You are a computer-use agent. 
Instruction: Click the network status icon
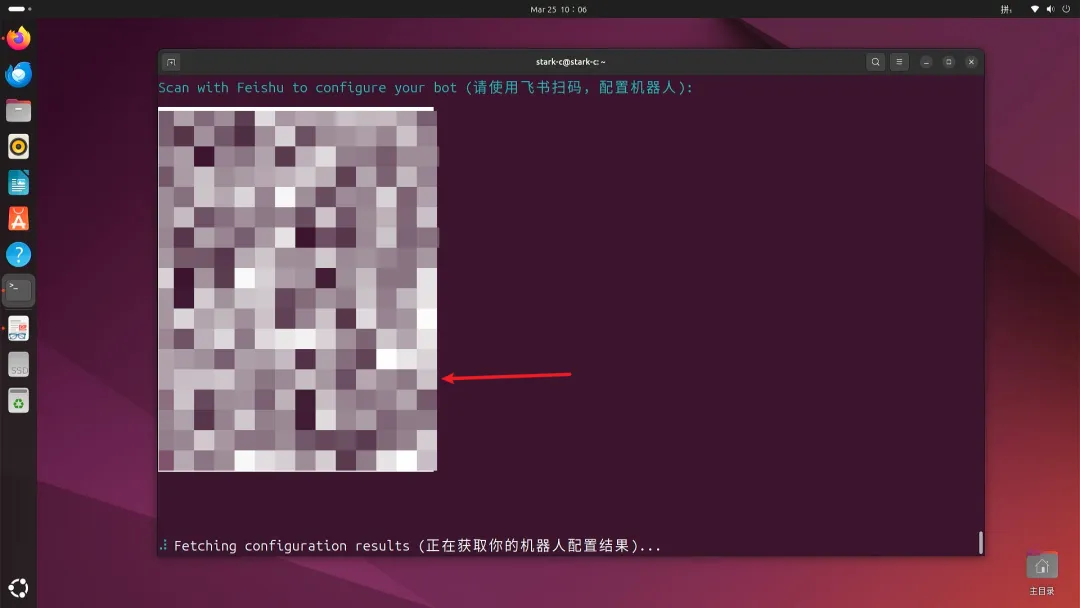(1035, 10)
